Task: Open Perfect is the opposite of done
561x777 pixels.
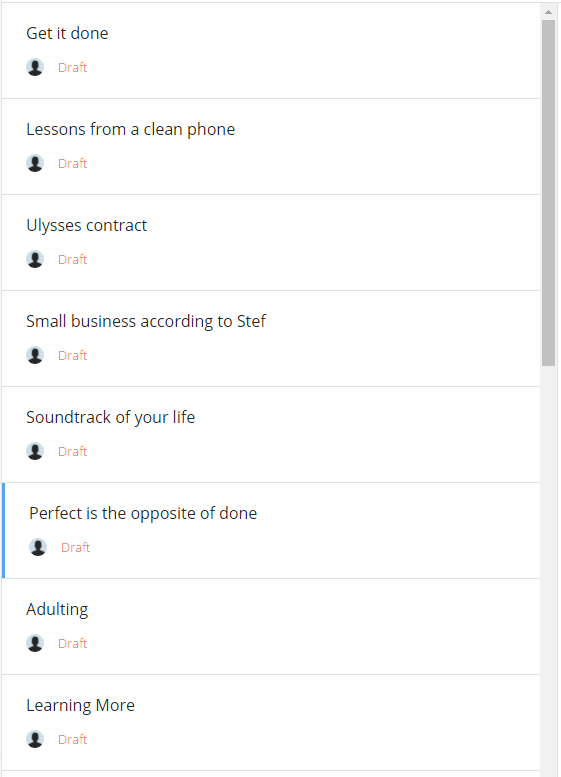Action: pos(271,531)
